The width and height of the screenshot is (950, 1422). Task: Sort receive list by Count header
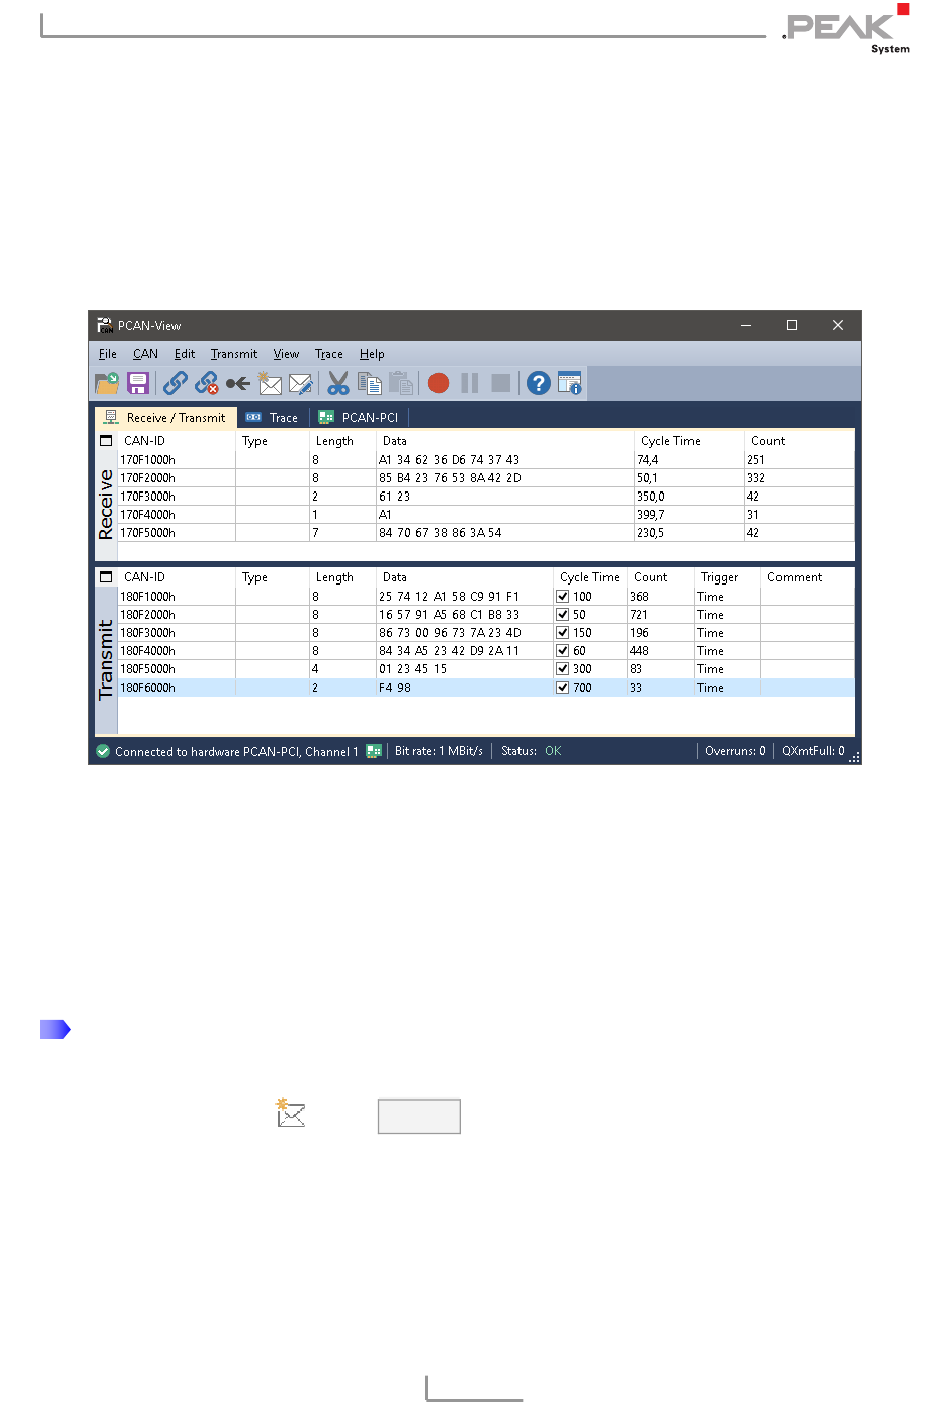798,441
